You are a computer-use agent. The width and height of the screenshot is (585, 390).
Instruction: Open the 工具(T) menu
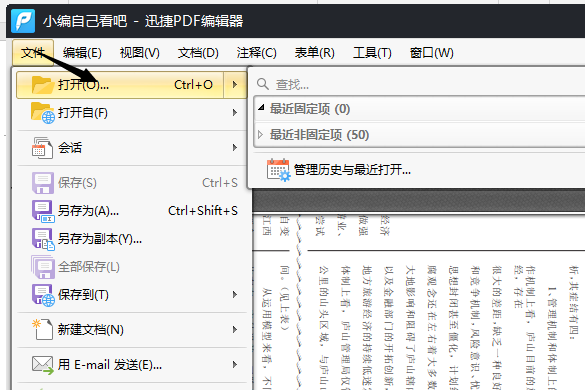tap(372, 53)
